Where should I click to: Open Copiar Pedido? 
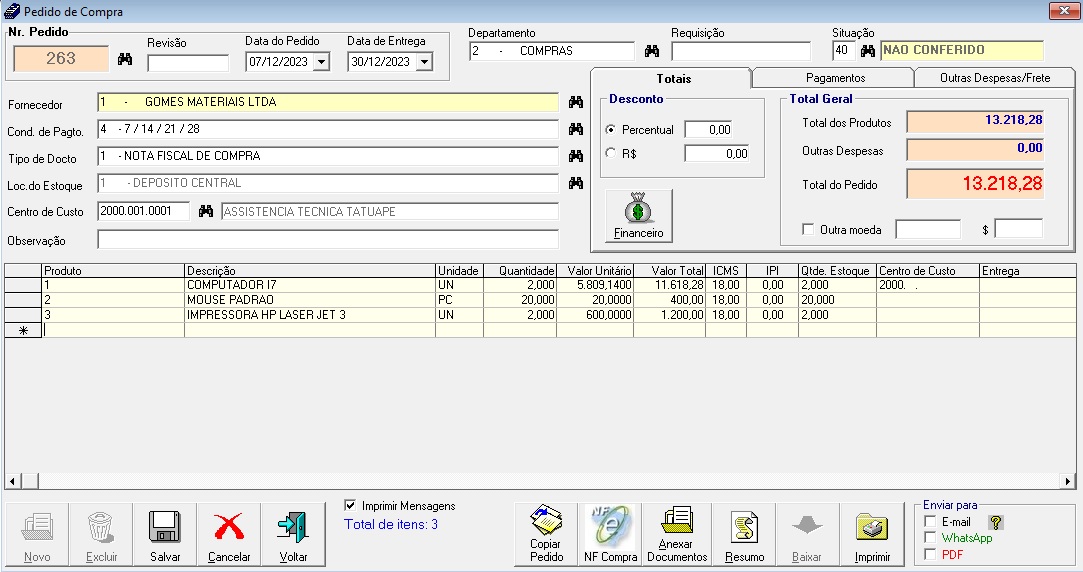coord(545,527)
